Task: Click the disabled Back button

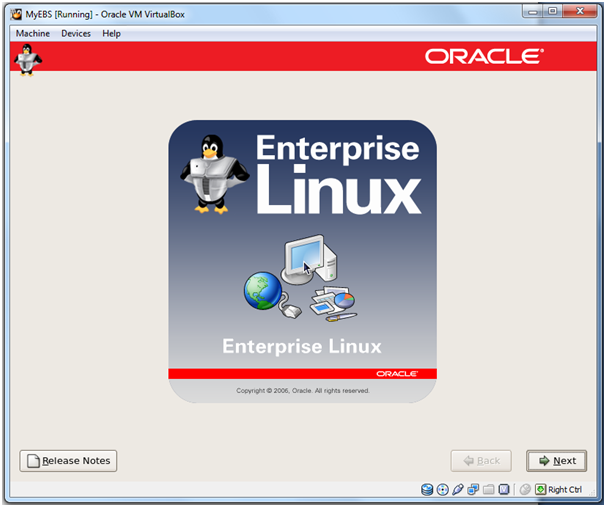Action: pyautogui.click(x=481, y=461)
